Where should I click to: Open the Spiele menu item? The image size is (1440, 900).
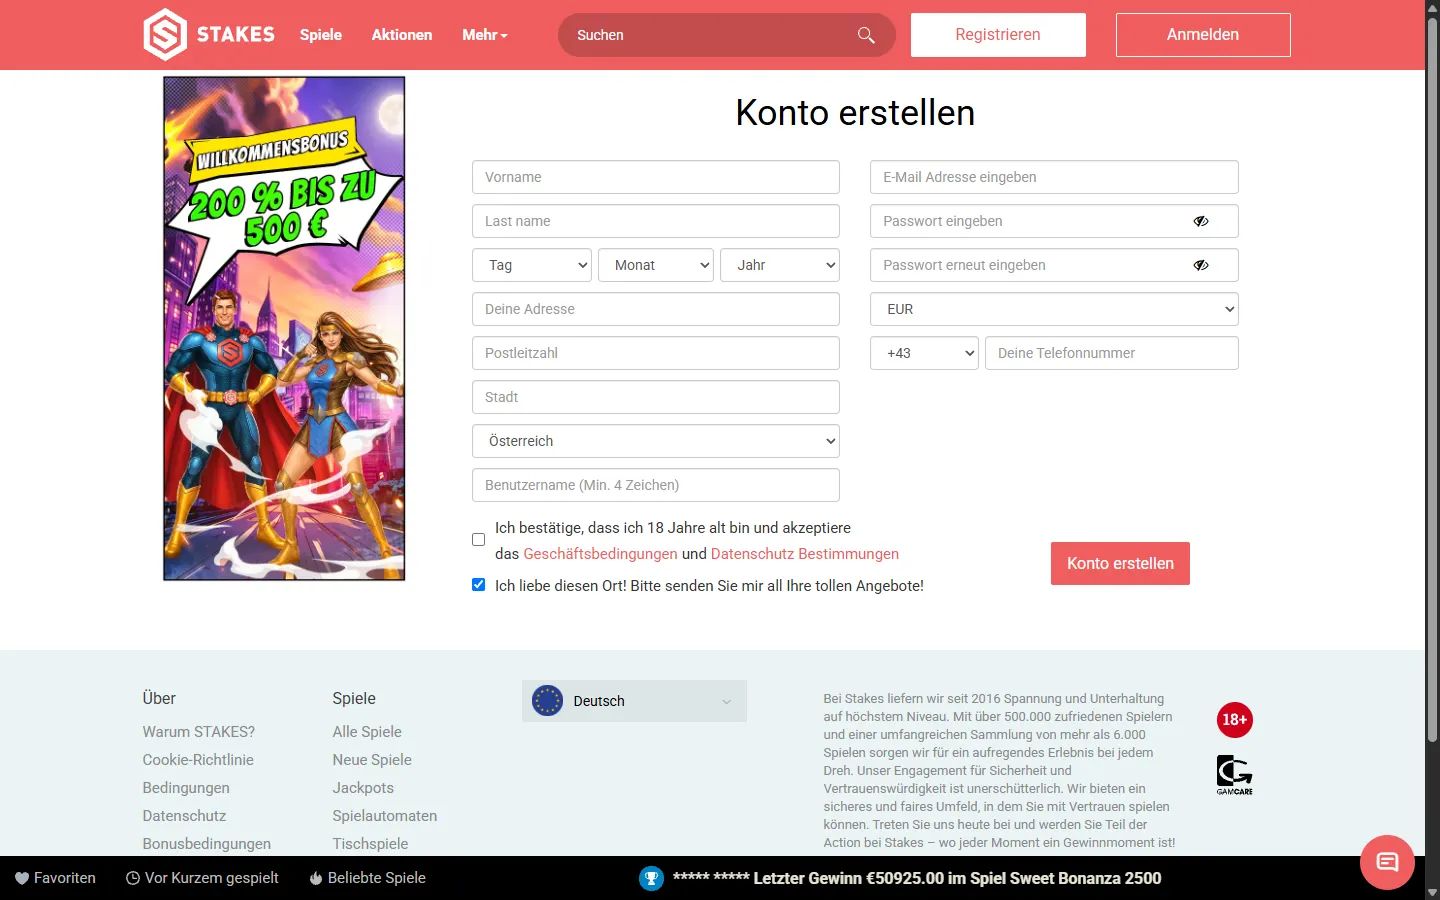click(x=321, y=35)
